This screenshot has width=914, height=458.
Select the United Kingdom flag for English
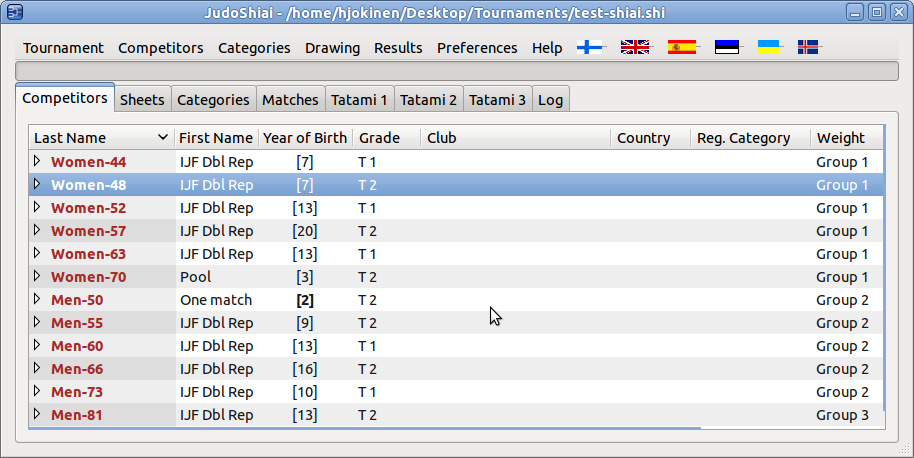click(x=635, y=47)
